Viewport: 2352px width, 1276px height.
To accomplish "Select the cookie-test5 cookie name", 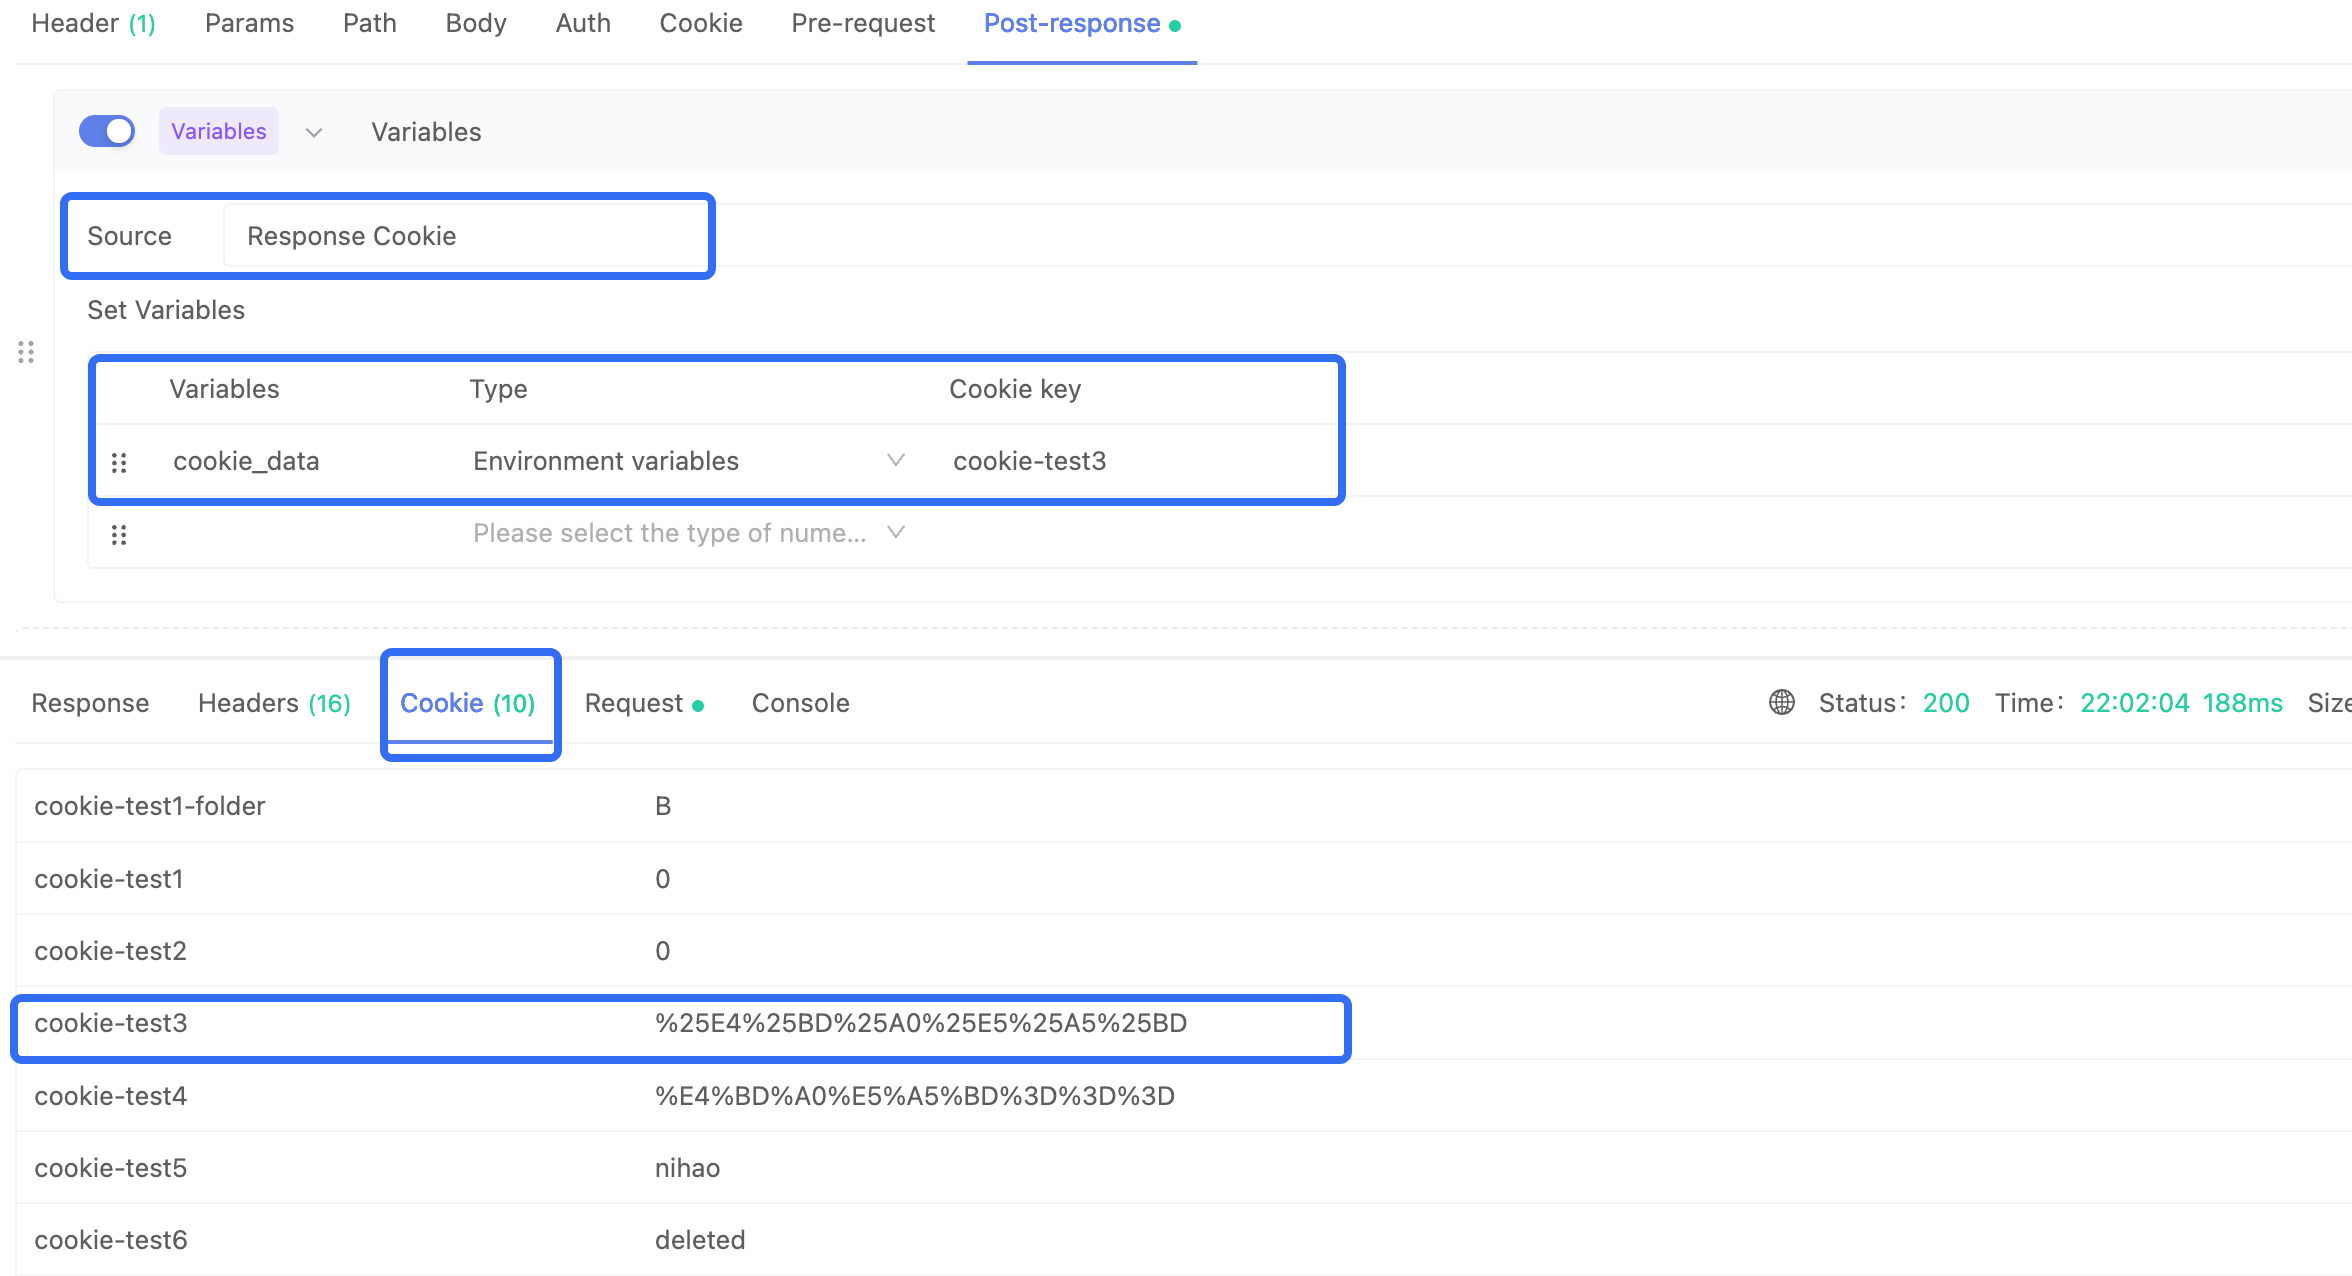I will pyautogui.click(x=111, y=1168).
